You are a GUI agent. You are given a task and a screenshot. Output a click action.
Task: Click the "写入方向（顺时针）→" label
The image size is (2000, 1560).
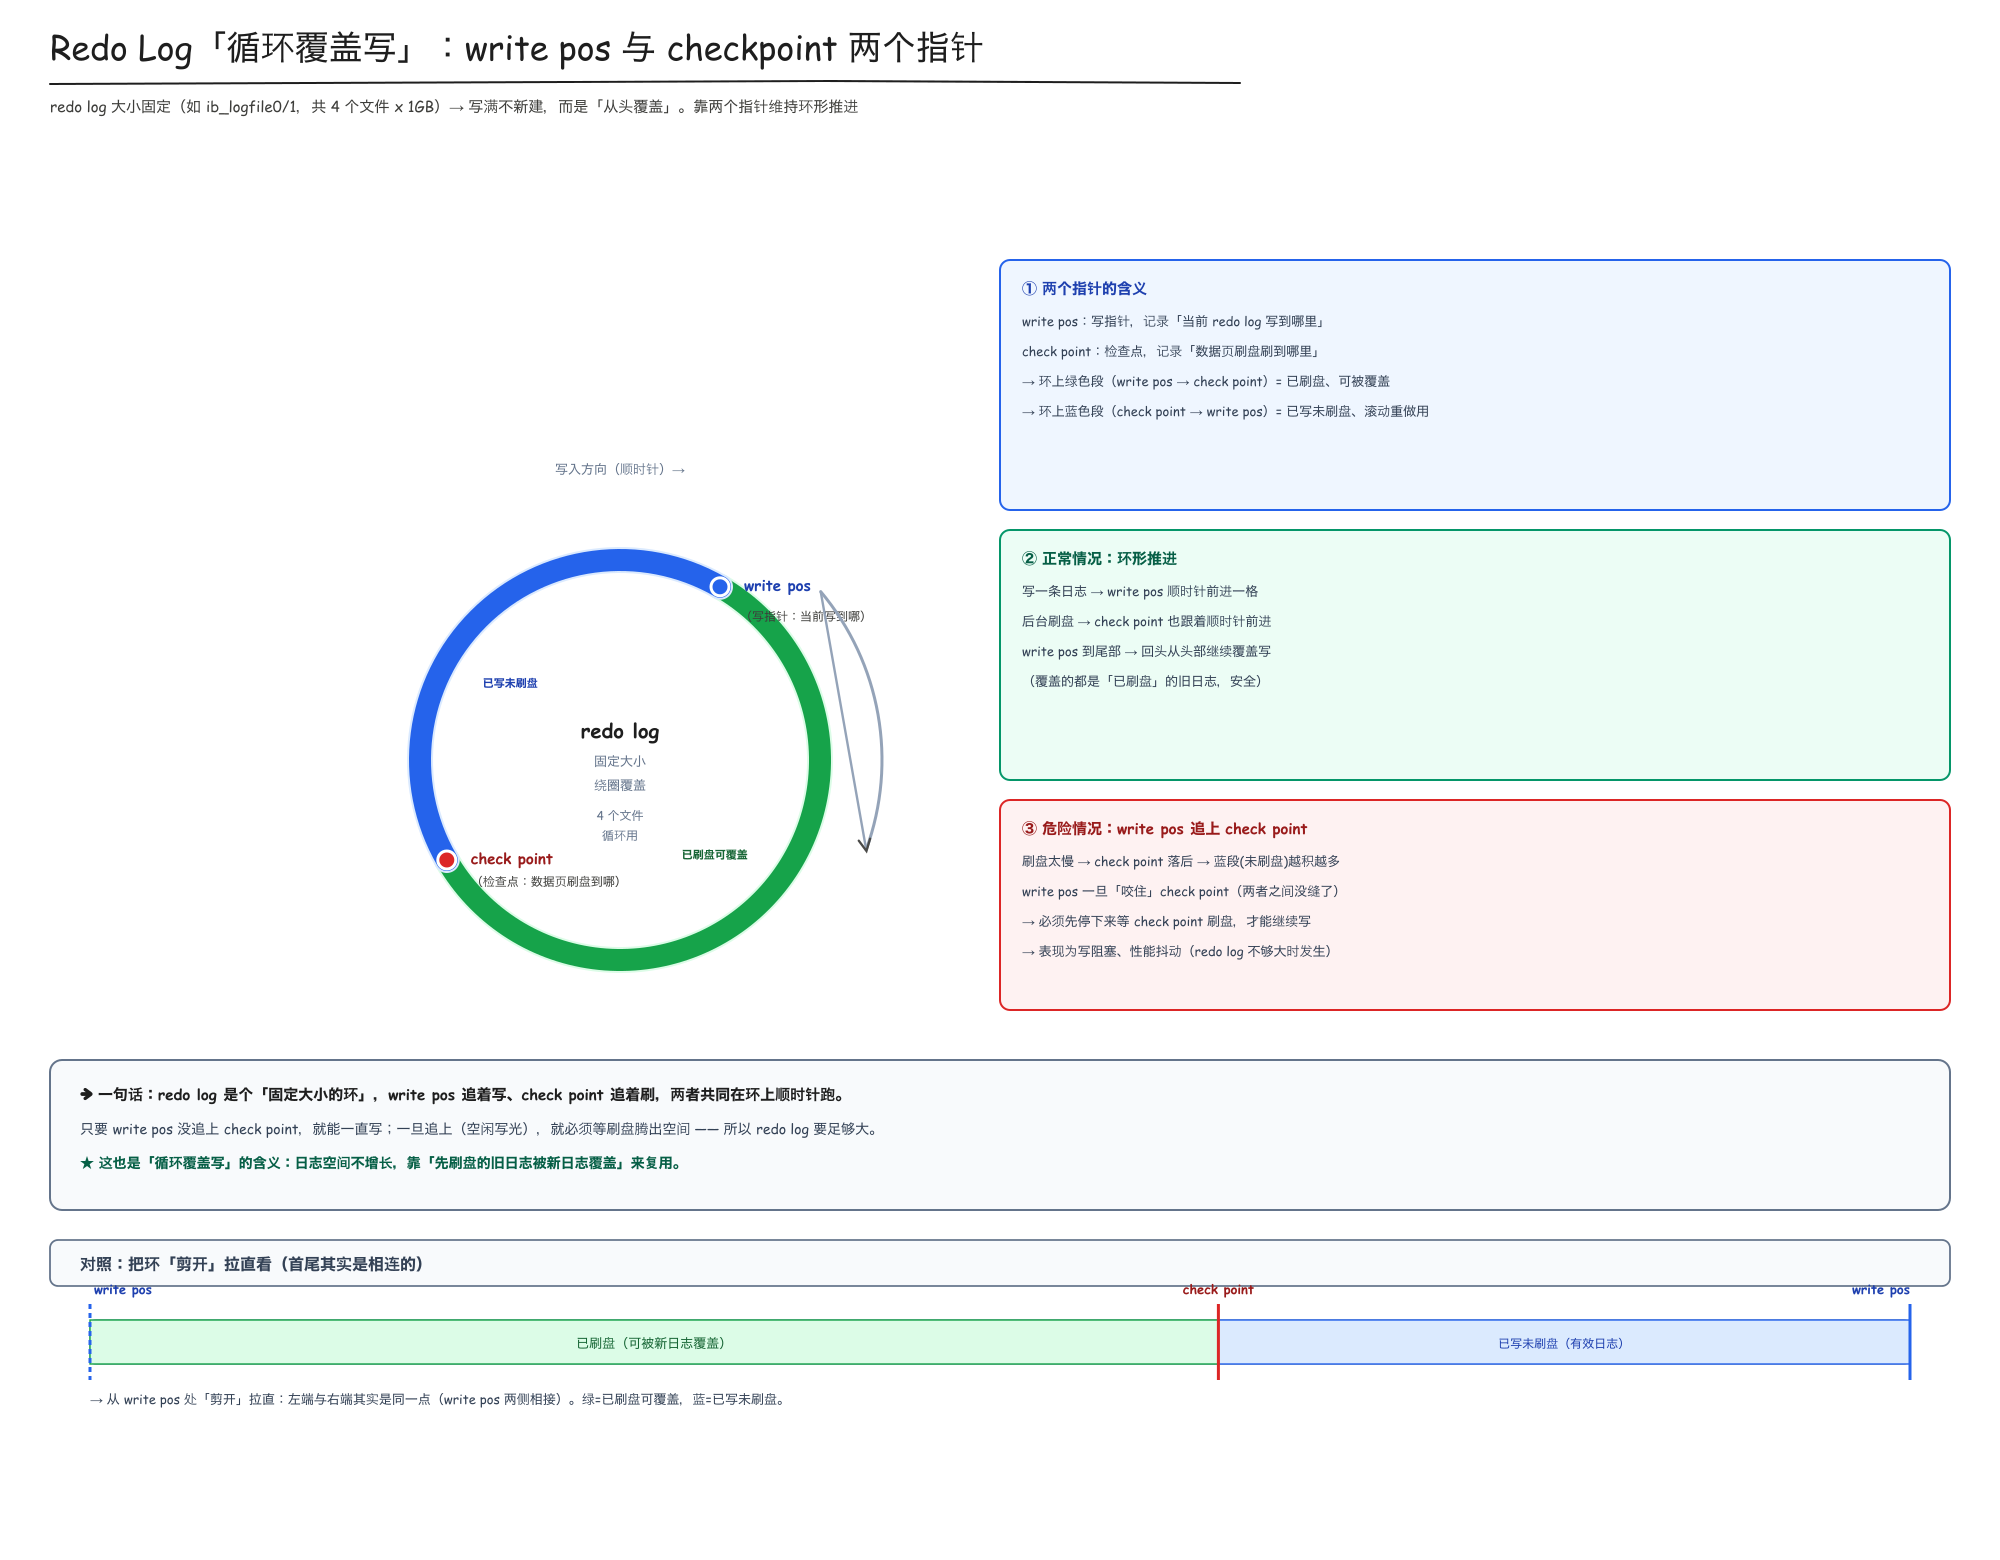click(x=620, y=469)
